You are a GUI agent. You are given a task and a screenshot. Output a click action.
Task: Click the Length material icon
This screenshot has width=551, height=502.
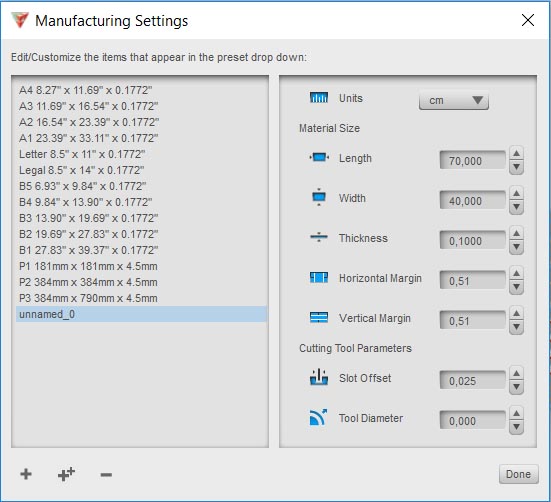[x=319, y=157]
